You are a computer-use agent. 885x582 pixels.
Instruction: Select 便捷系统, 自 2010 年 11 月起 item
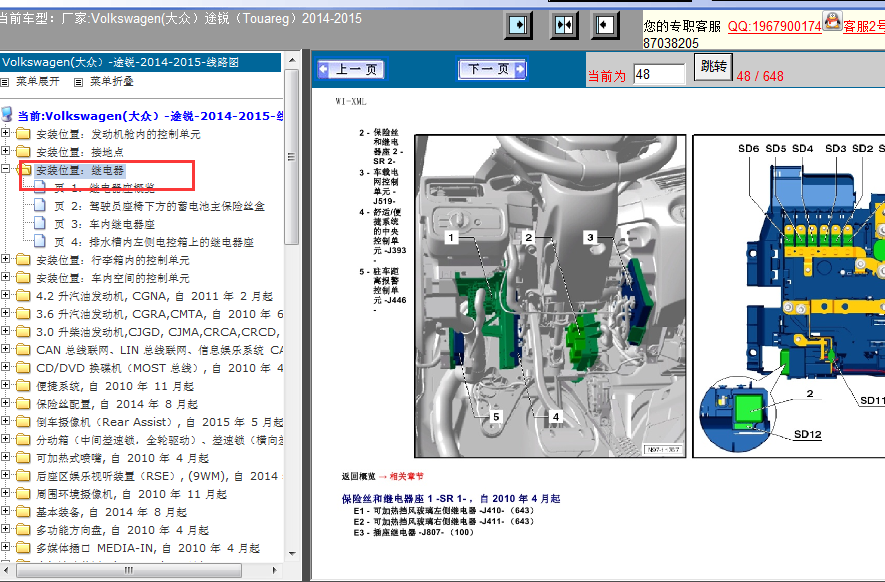[x=115, y=386]
